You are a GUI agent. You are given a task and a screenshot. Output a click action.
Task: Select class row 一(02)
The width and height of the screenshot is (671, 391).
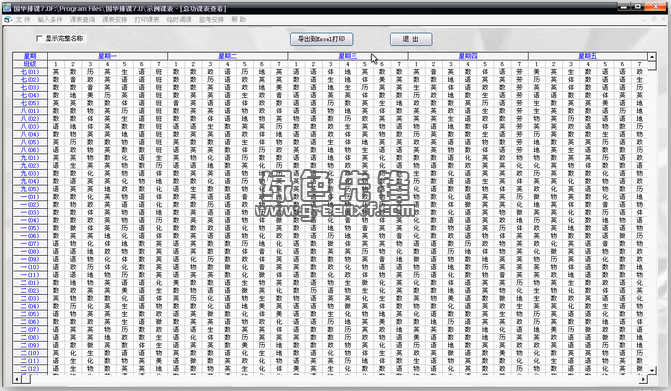click(30, 204)
